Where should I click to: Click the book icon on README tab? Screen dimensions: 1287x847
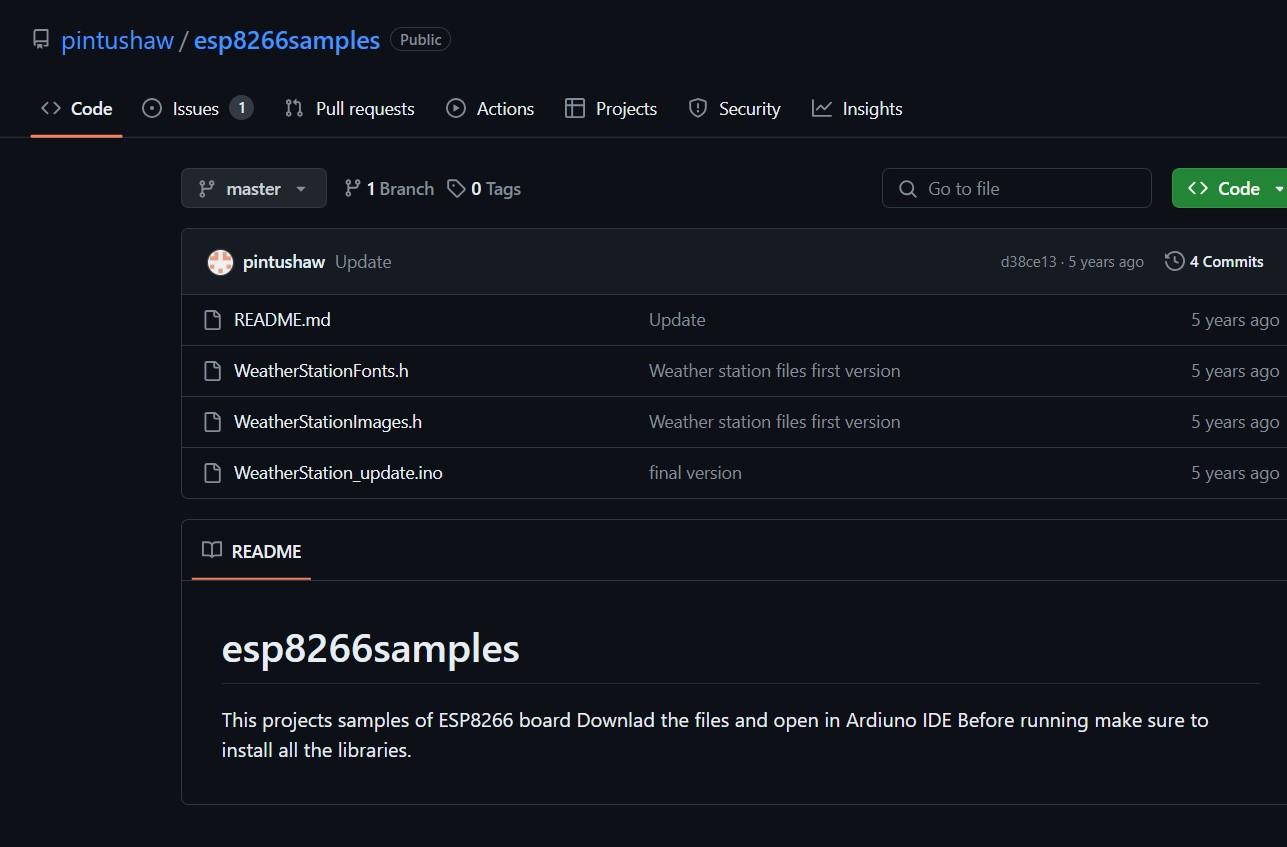211,550
